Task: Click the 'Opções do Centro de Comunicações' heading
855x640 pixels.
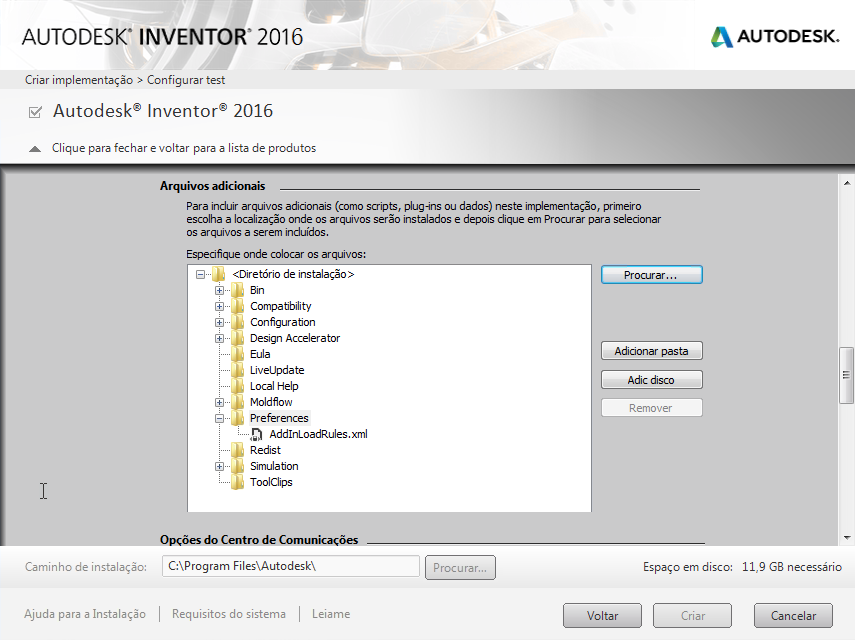Action: click(259, 540)
